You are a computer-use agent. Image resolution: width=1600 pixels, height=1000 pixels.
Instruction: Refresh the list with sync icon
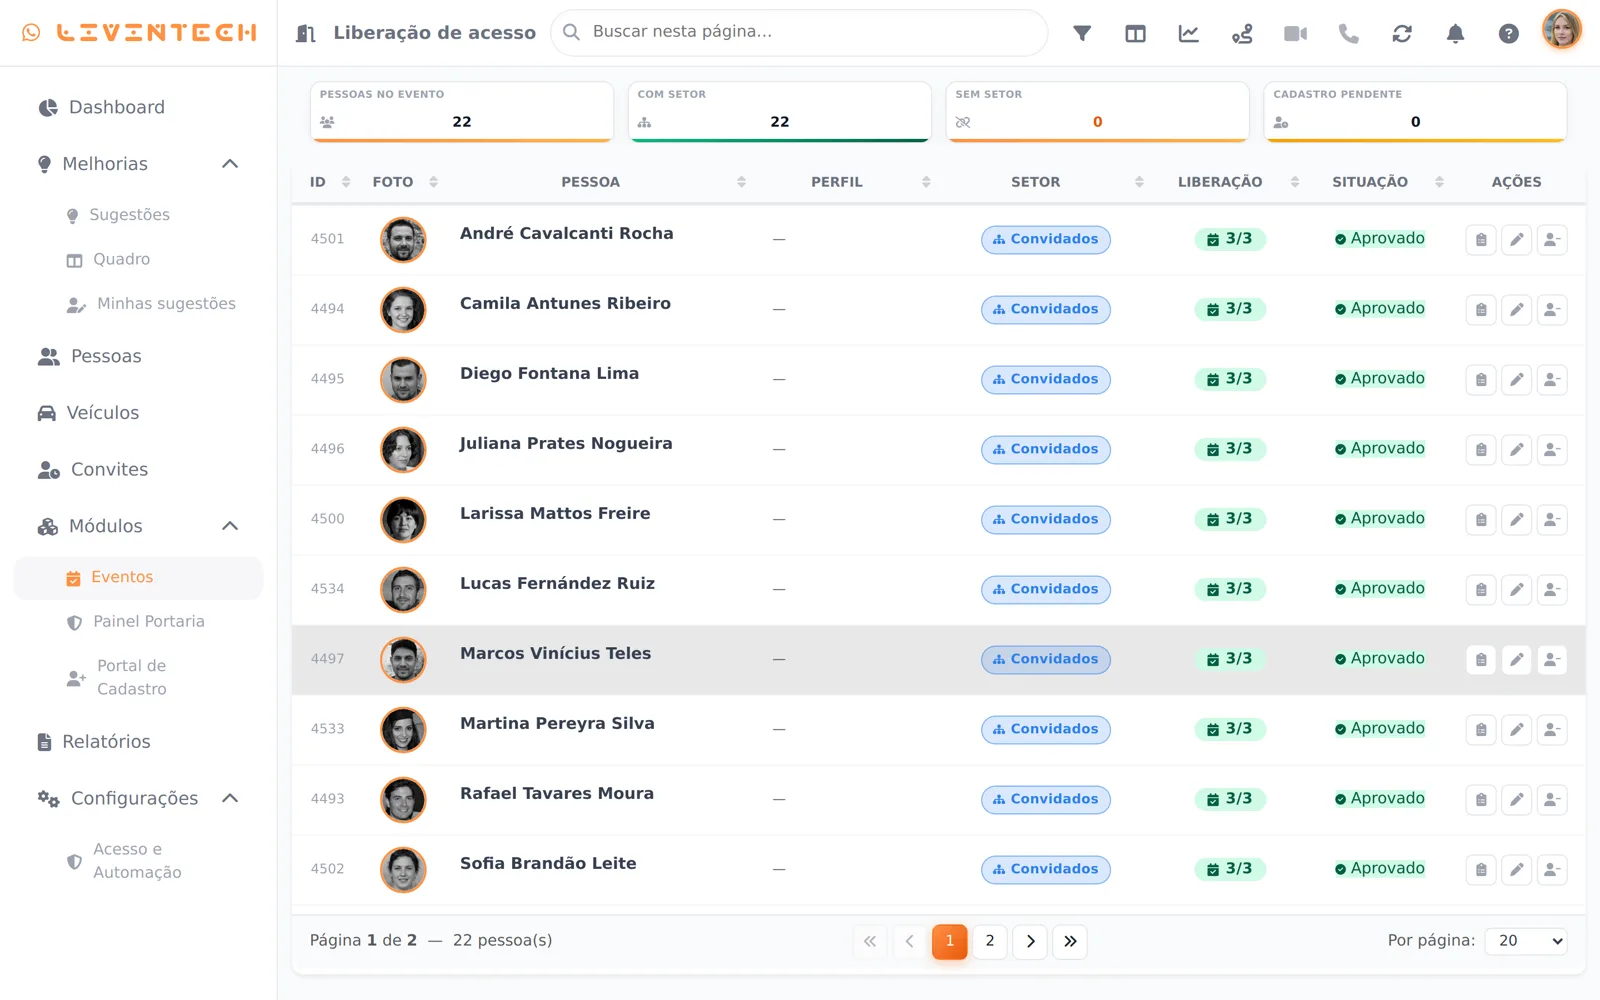pyautogui.click(x=1402, y=33)
